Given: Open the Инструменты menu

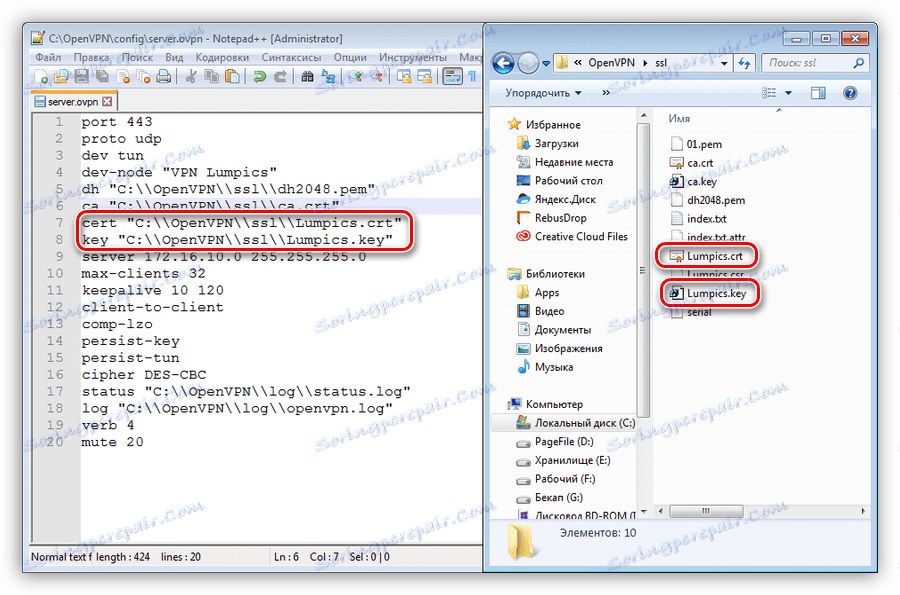Looking at the screenshot, I should pyautogui.click(x=413, y=57).
